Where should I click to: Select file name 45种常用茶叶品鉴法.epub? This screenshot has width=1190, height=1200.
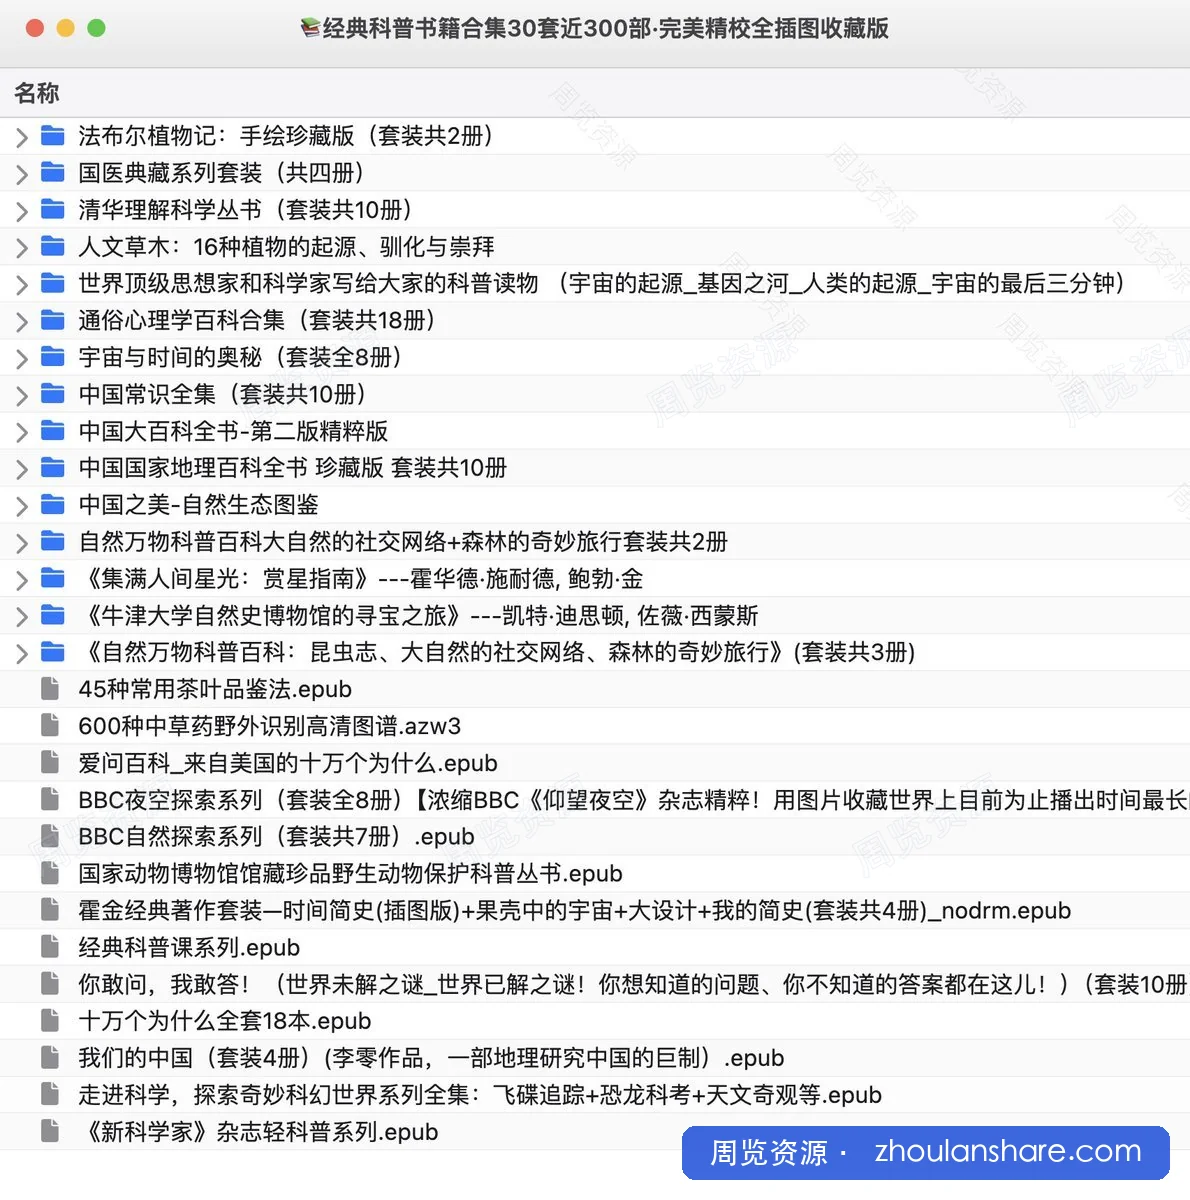click(x=215, y=689)
